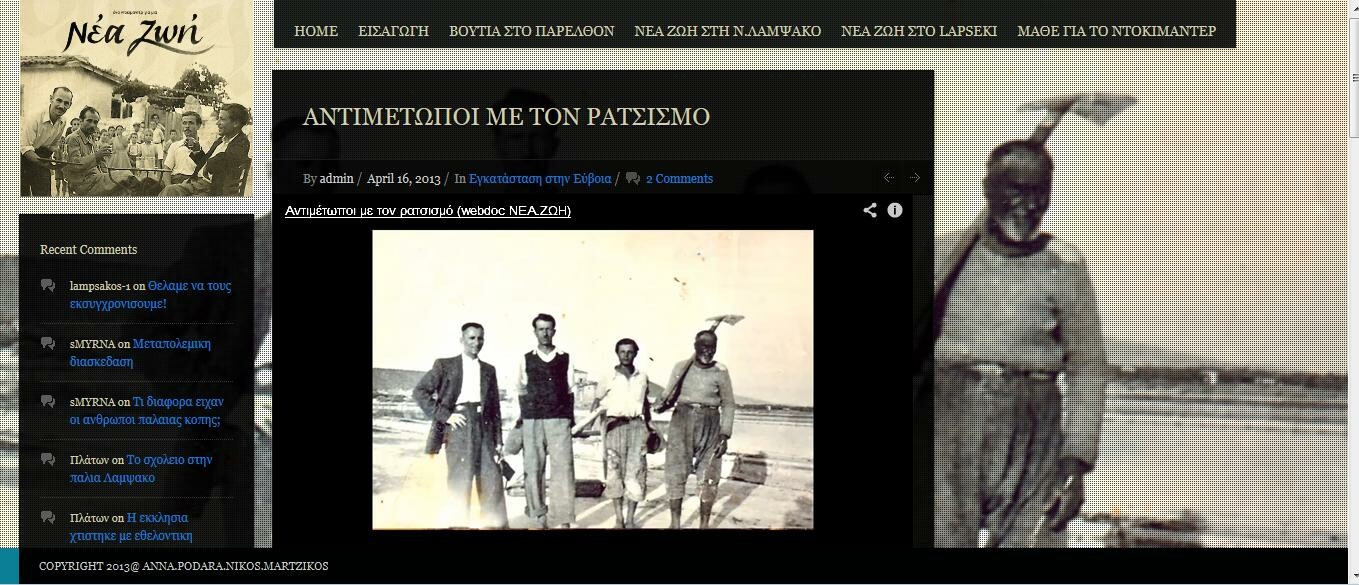Play the video by clicking the old photograph
Viewport: 1359px width, 585px height.
[592, 379]
